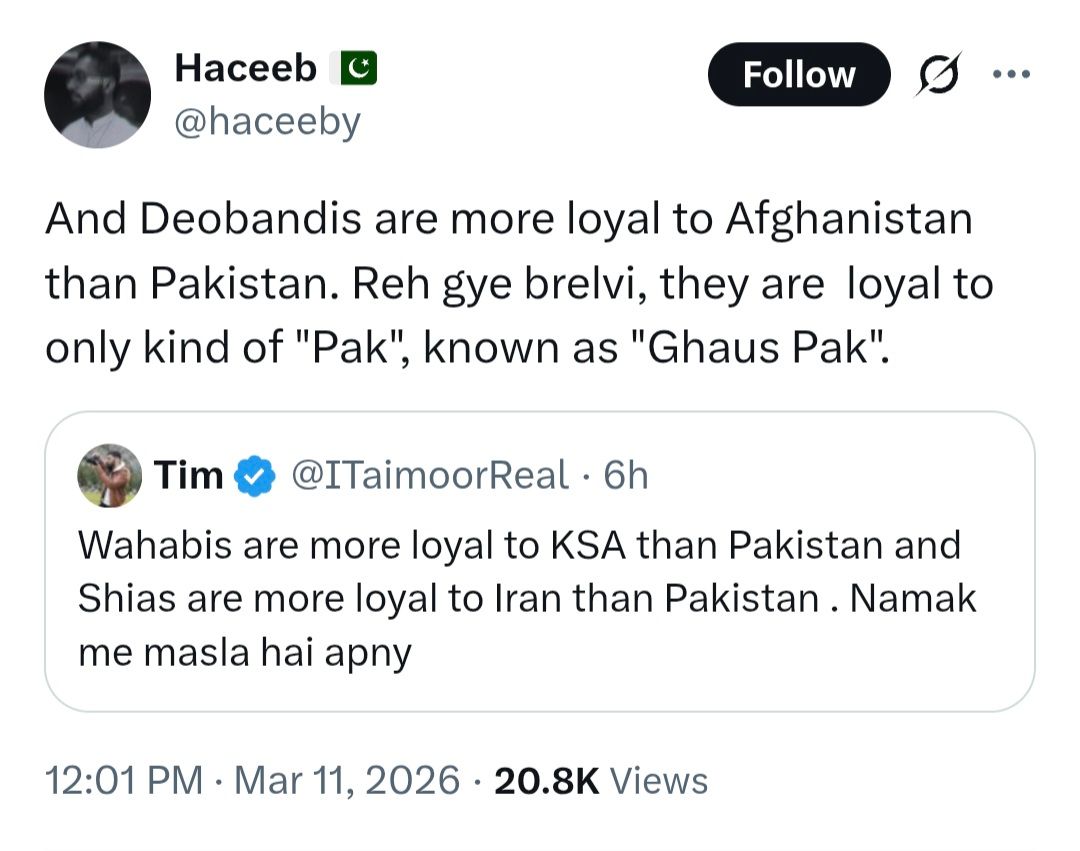This screenshot has height=851, width=1080.
Task: Click the 6h timestamp on quoted tweet
Action: (627, 476)
